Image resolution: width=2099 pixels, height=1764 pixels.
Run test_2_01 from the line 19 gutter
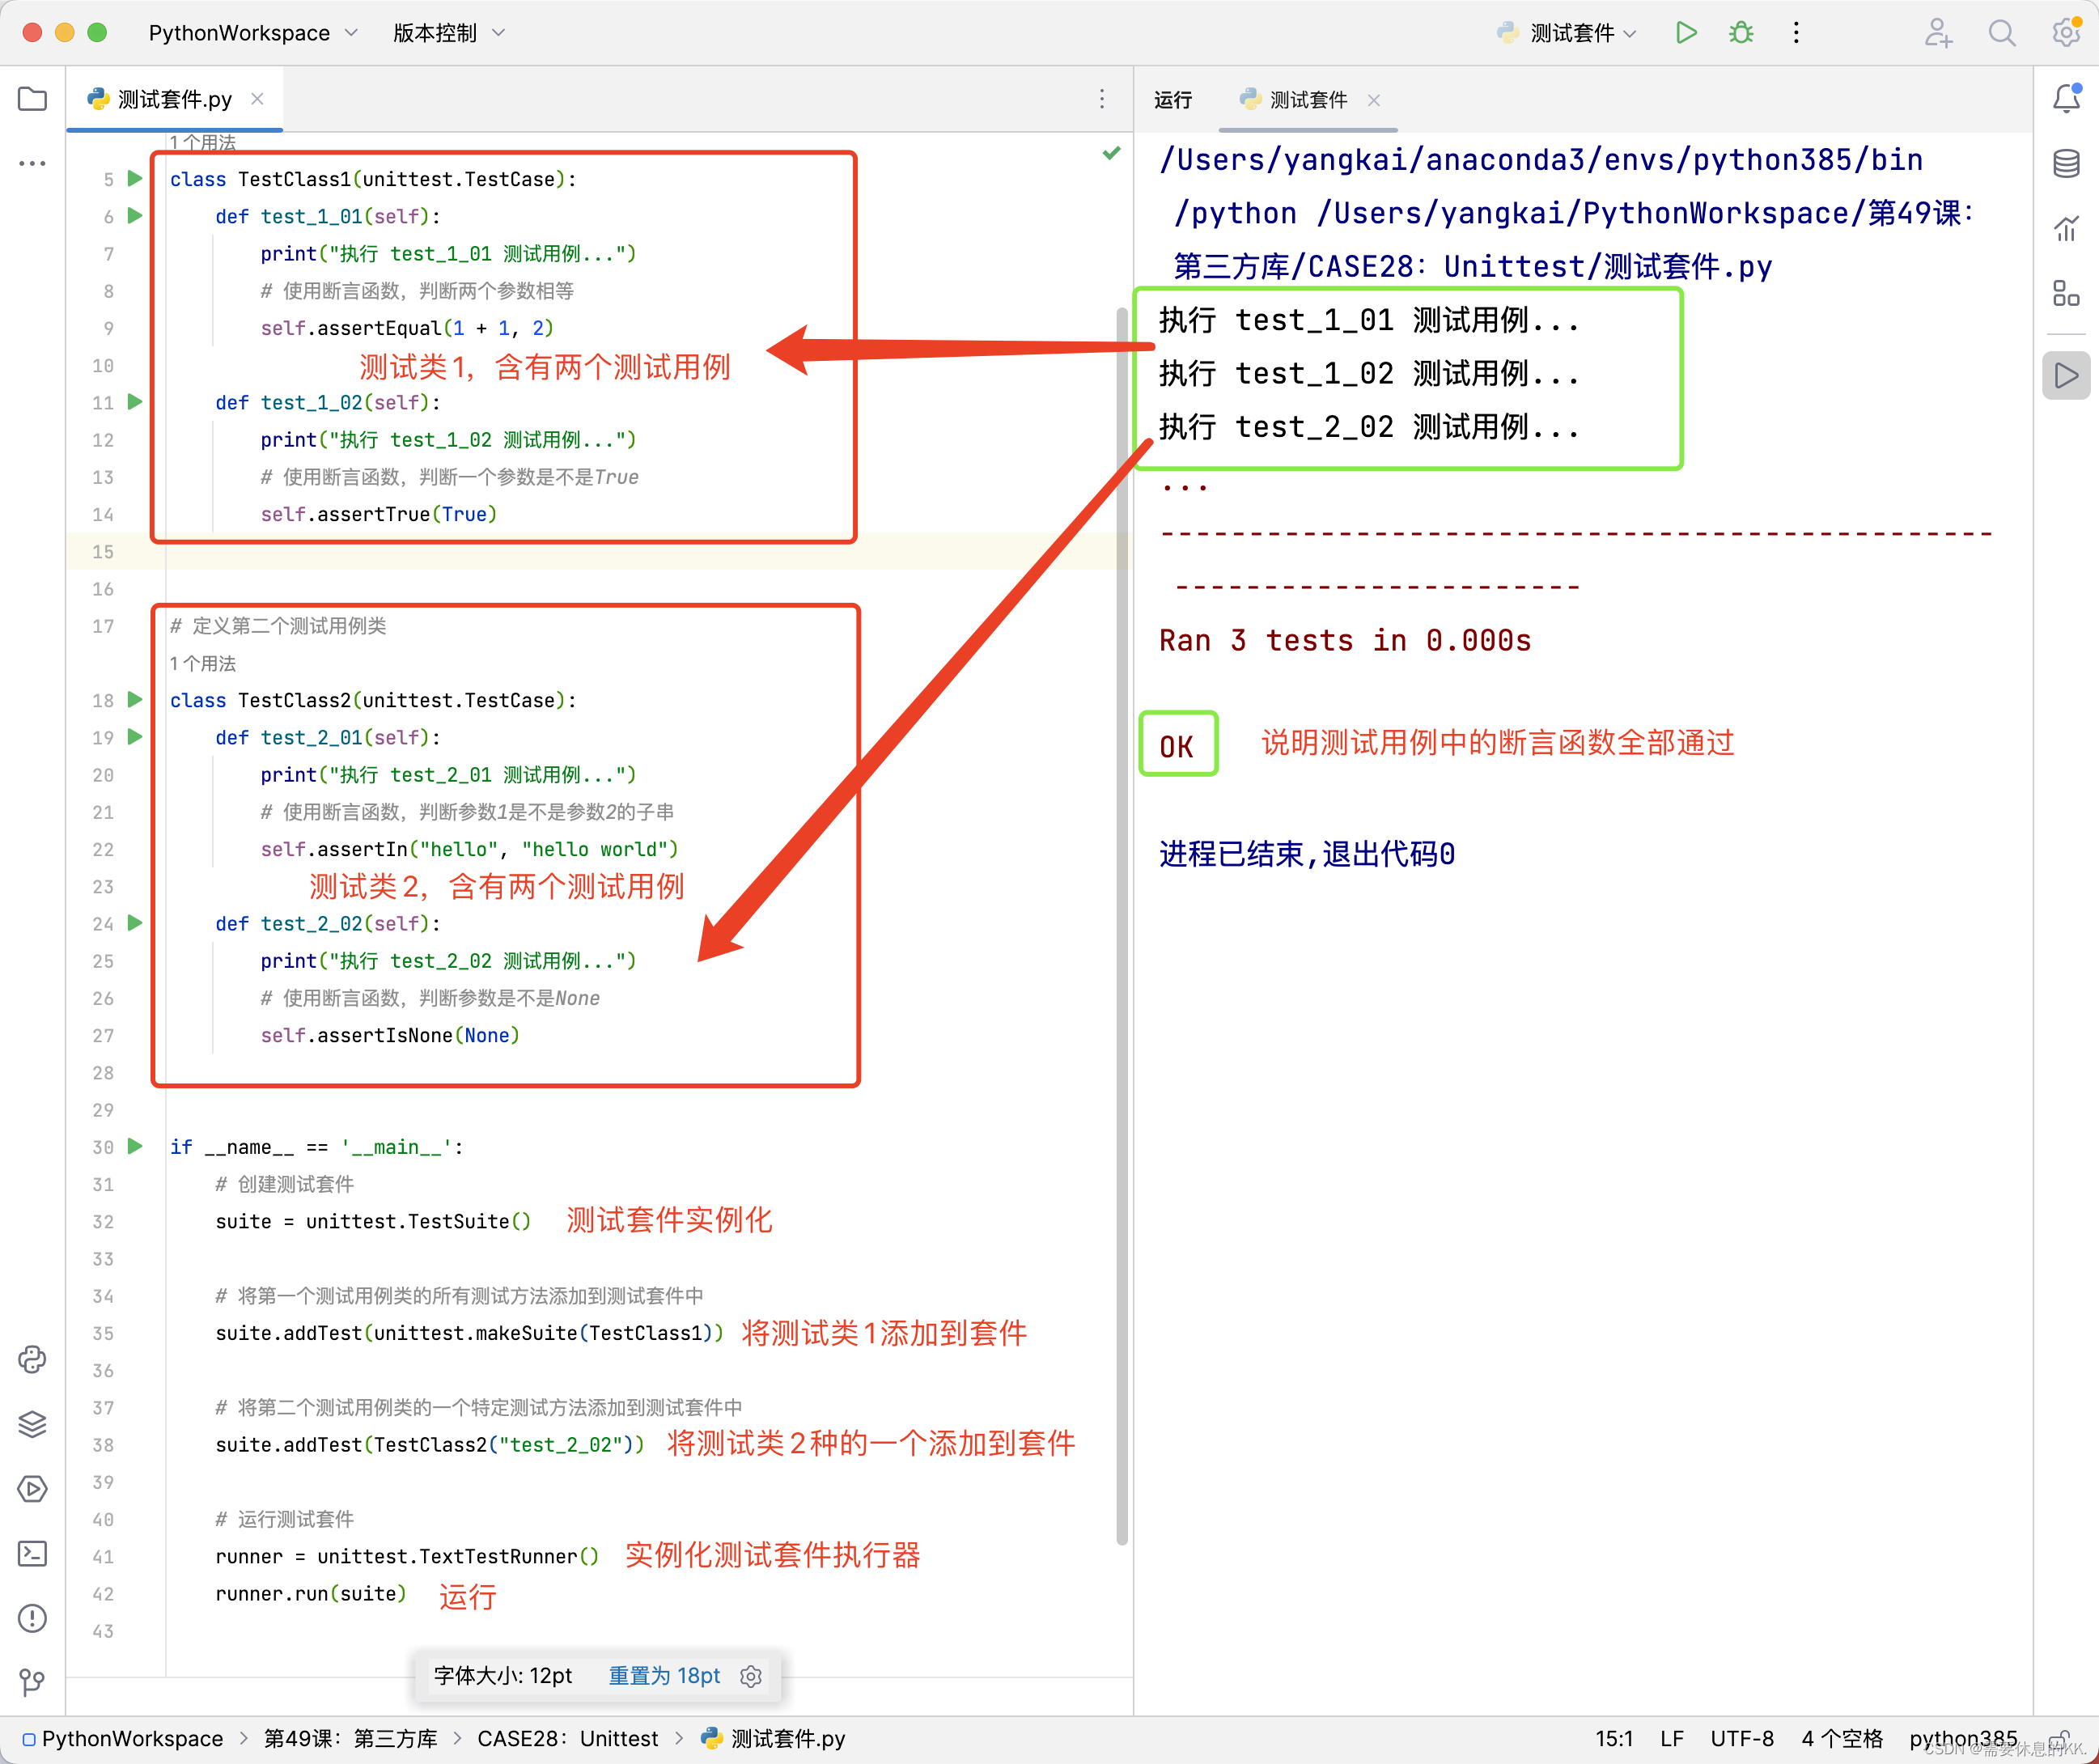[x=135, y=737]
